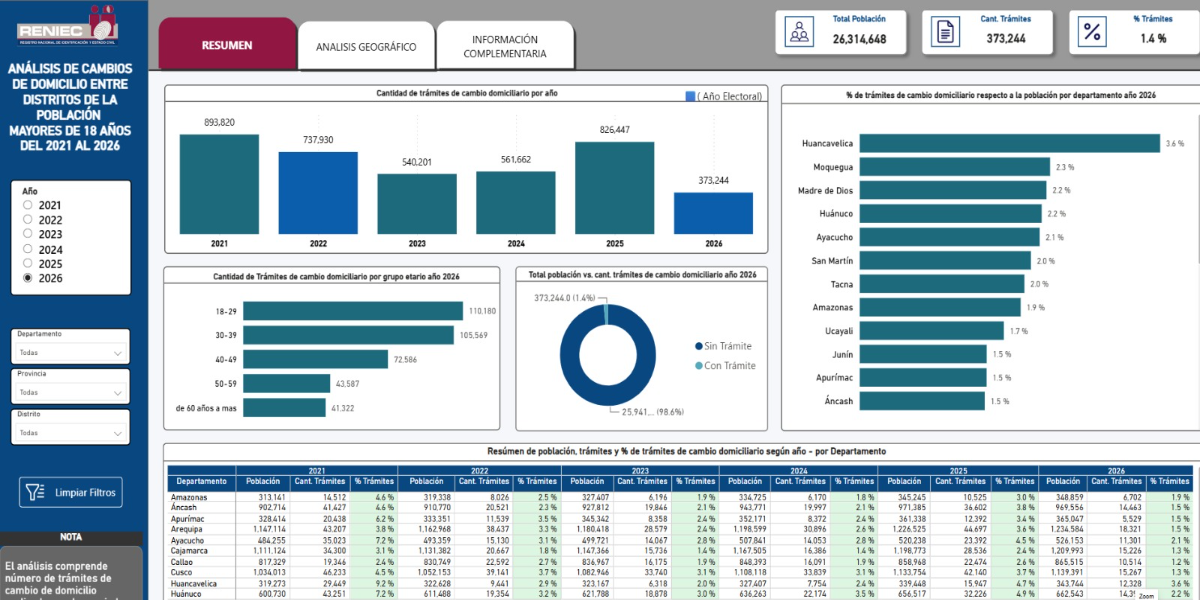
Task: Switch to the RESUMEN tab
Action: coord(227,44)
